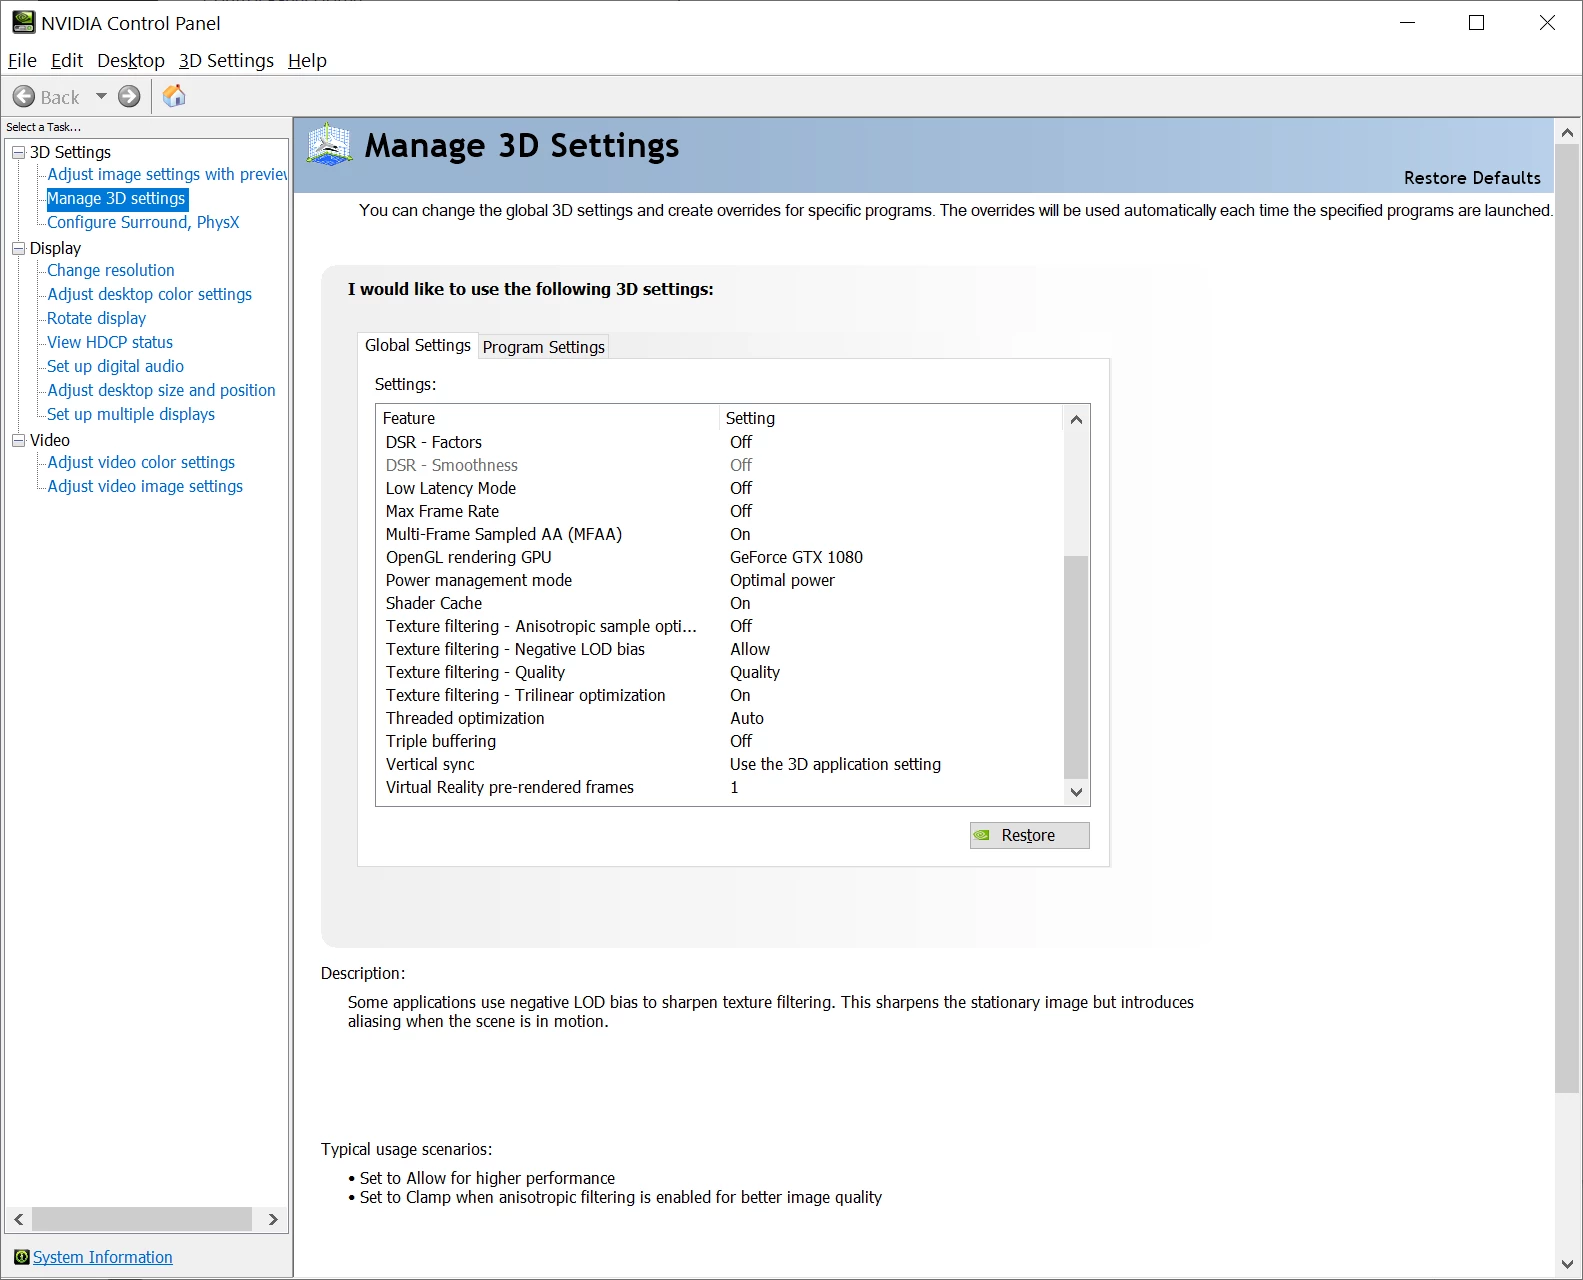Select Texture filtering - Quality row
The image size is (1583, 1280).
click(x=720, y=672)
